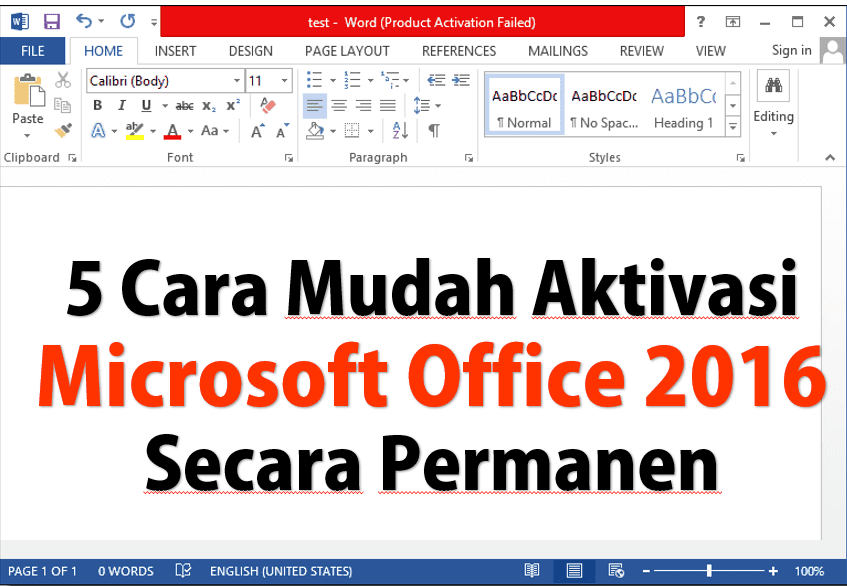The image size is (847, 586).
Task: Switch to PAGE LAYOUT tab
Action: tap(347, 51)
